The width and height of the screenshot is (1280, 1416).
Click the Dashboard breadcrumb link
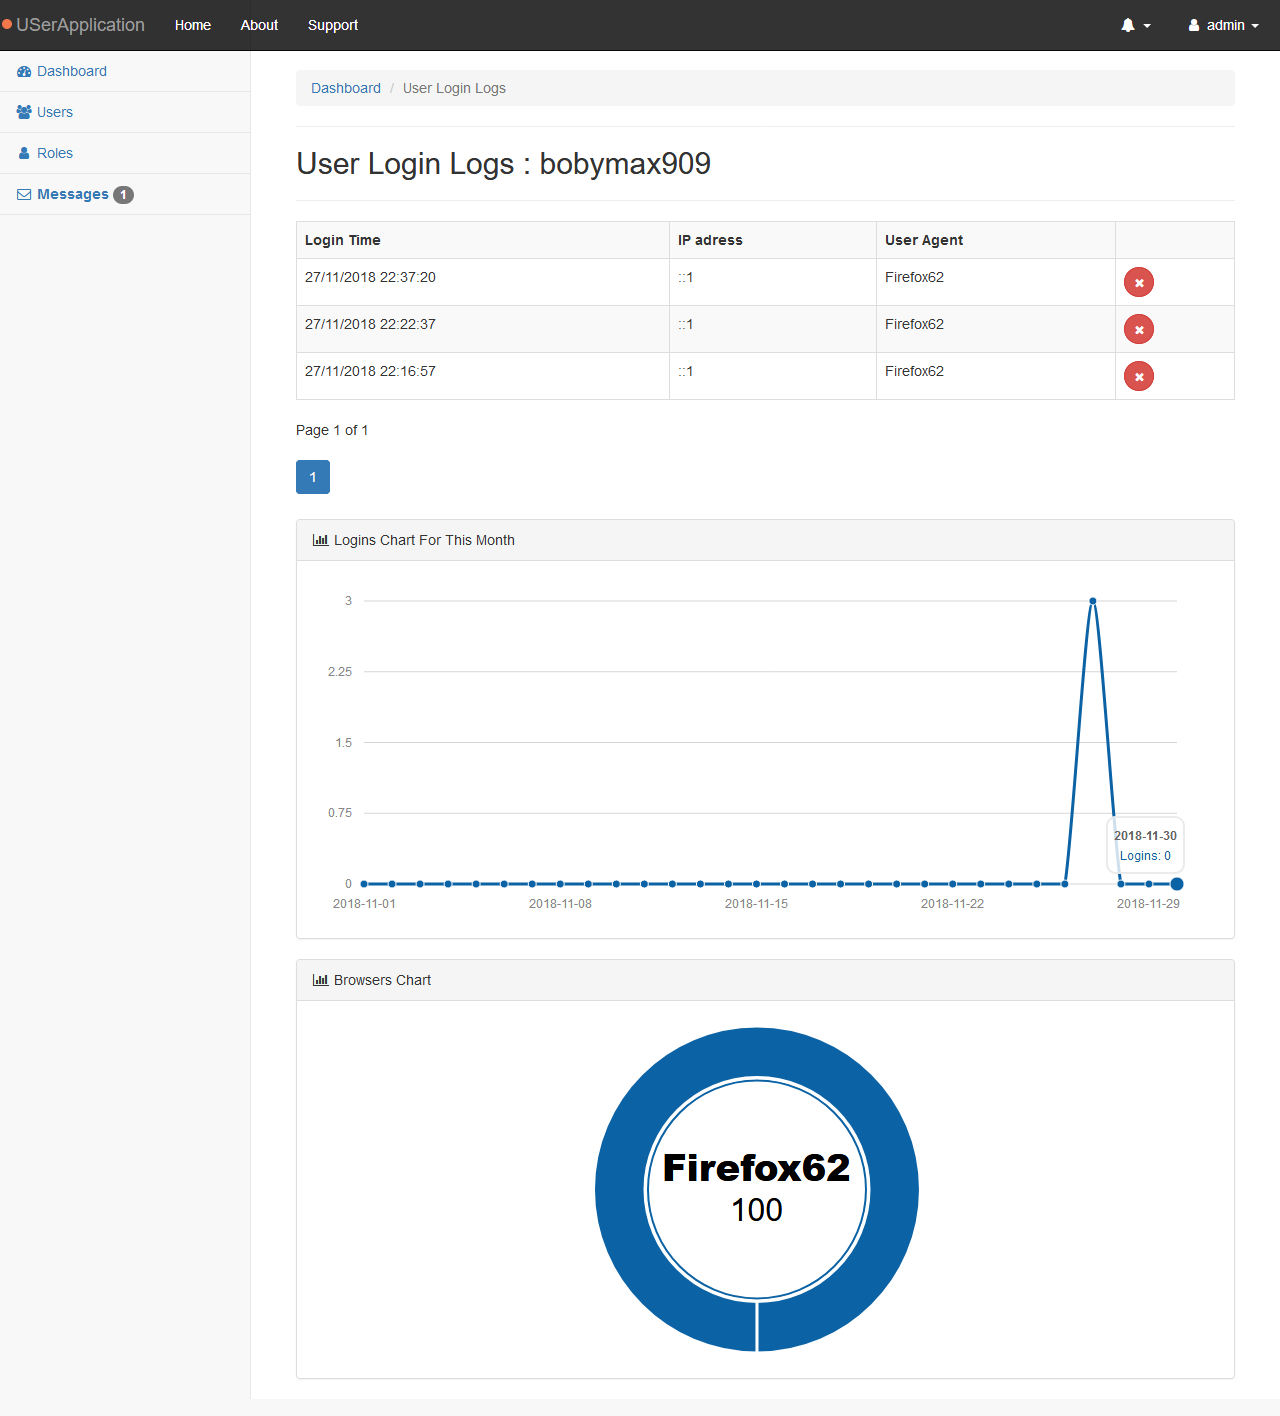click(x=346, y=88)
